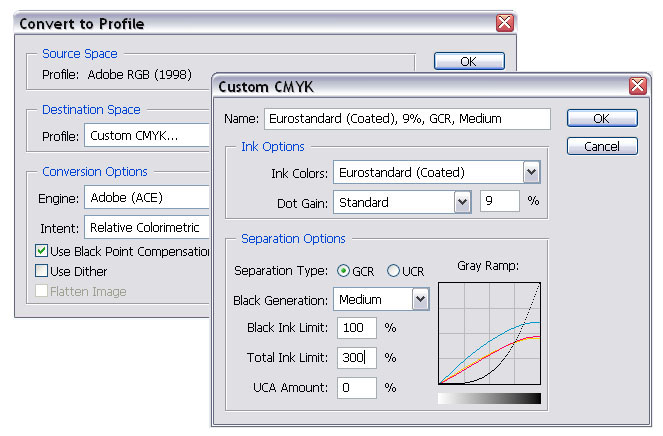Close the Convert to Profile dialog
This screenshot has height=436, width=663.
(505, 22)
